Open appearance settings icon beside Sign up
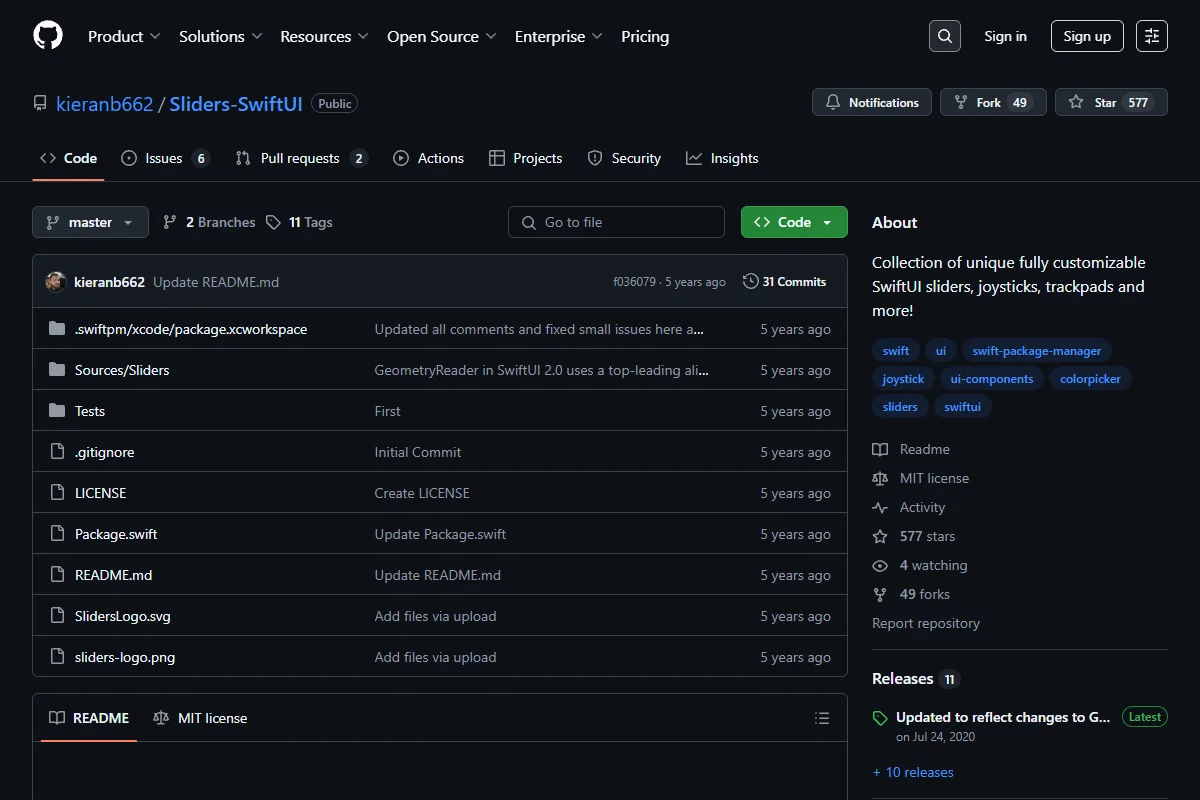 point(1152,36)
